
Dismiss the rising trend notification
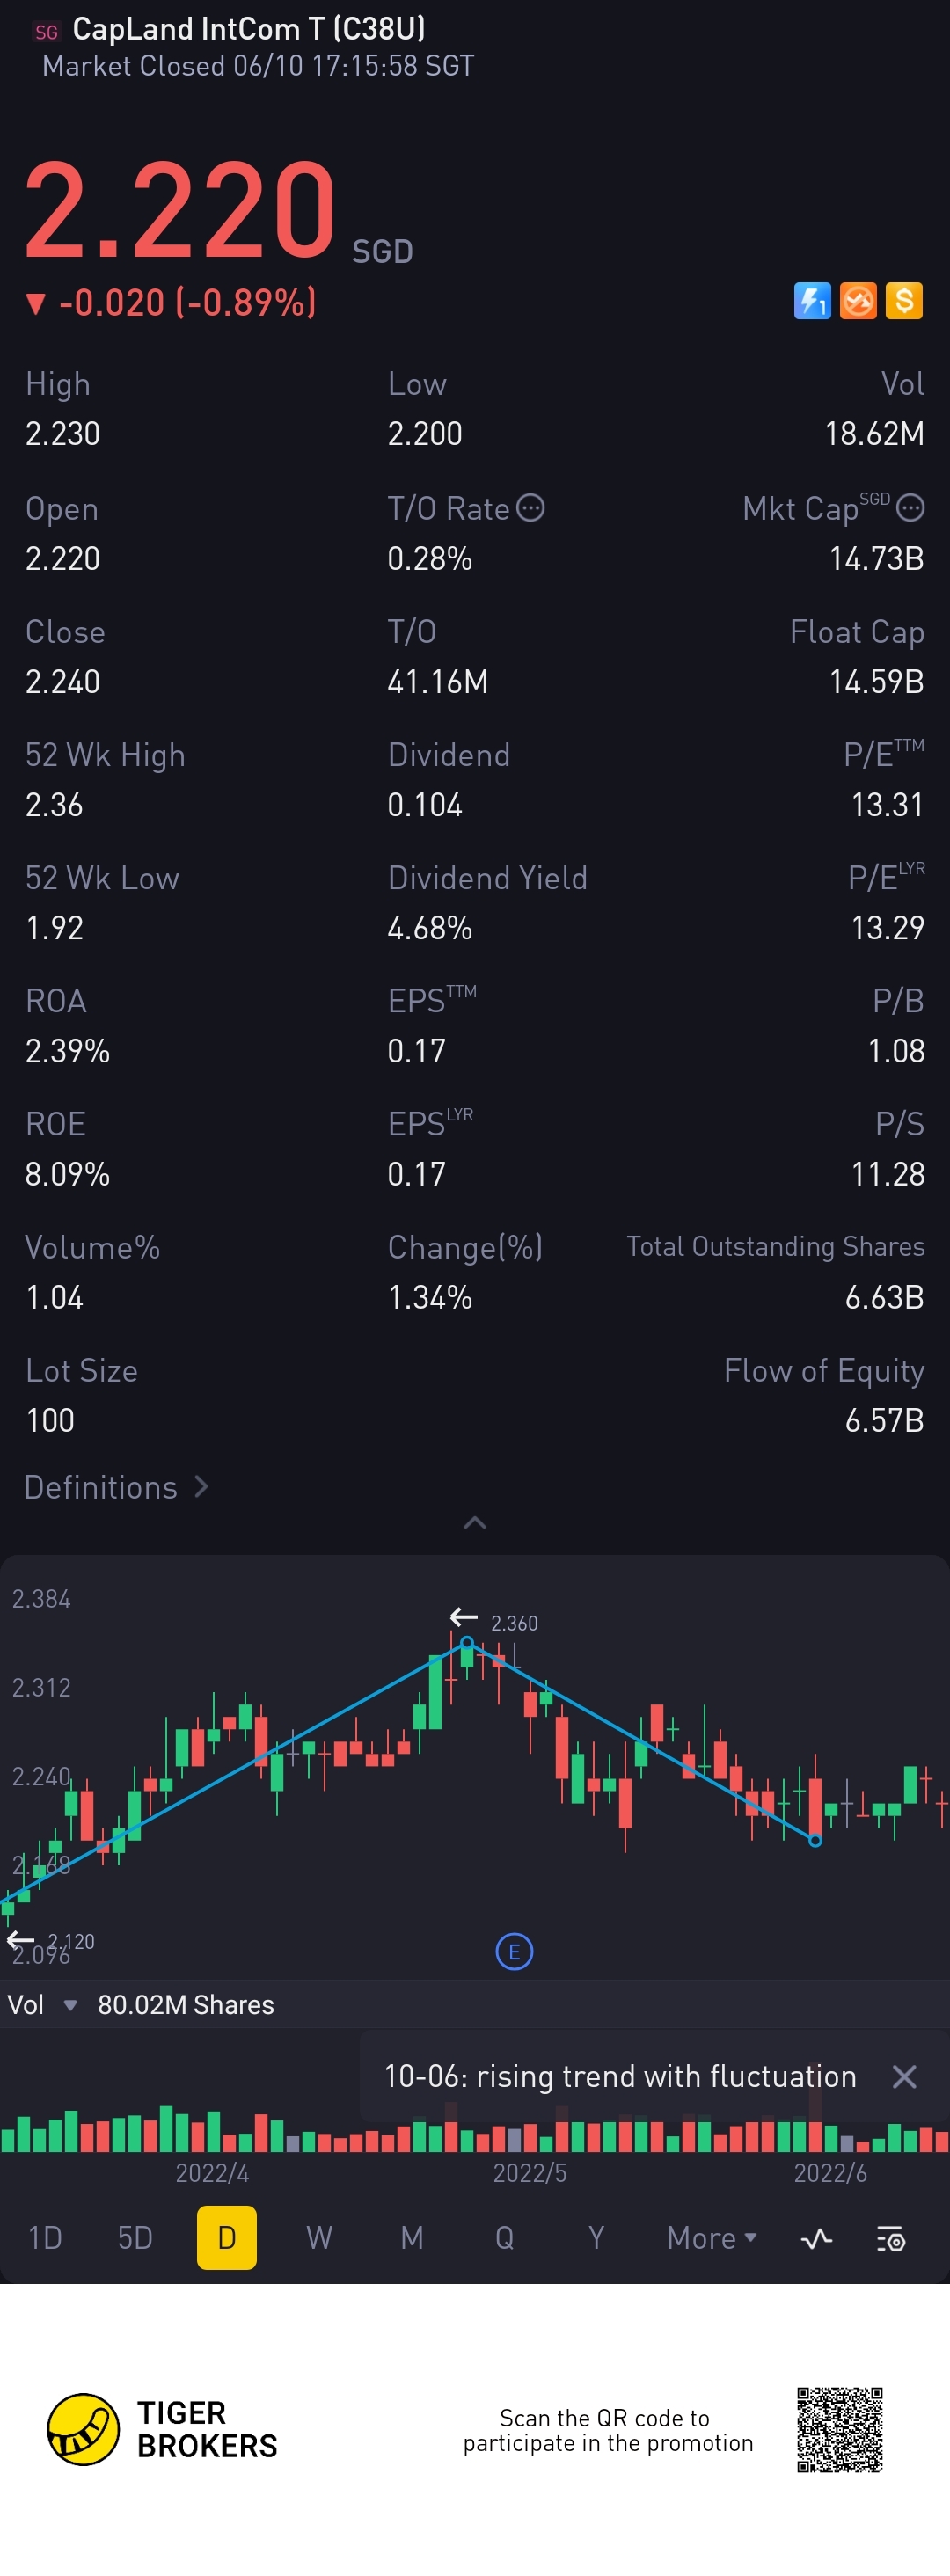pos(904,2077)
